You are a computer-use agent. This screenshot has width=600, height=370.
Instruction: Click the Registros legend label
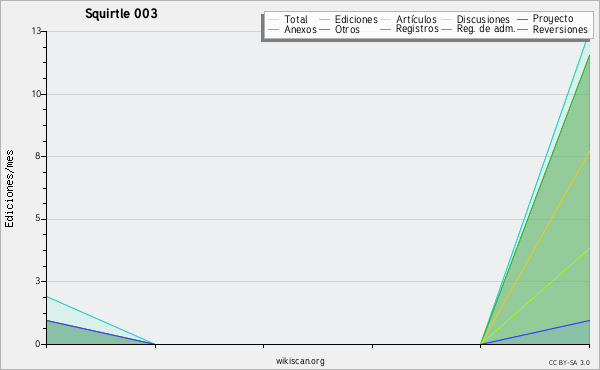coord(417,29)
